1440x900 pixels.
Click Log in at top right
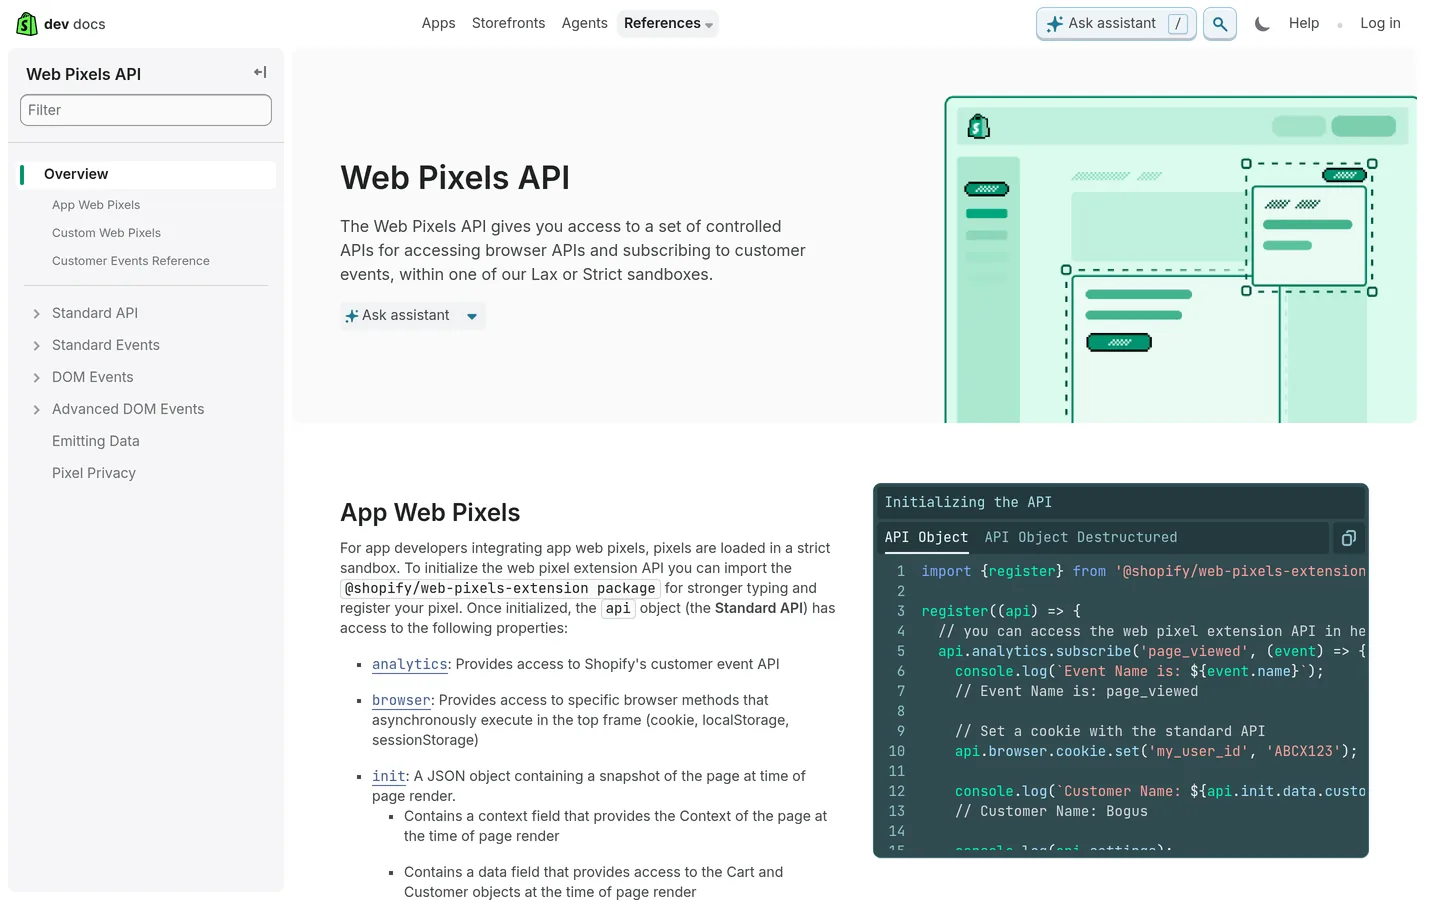[x=1380, y=23]
